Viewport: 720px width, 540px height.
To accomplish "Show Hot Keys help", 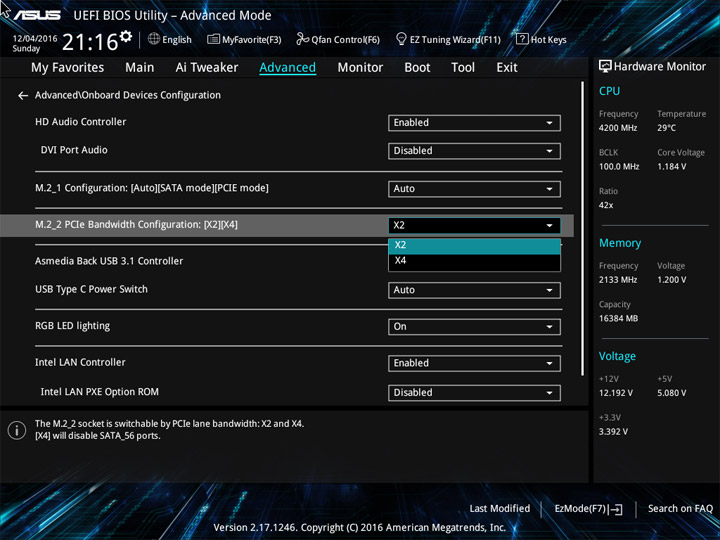I will tap(541, 39).
